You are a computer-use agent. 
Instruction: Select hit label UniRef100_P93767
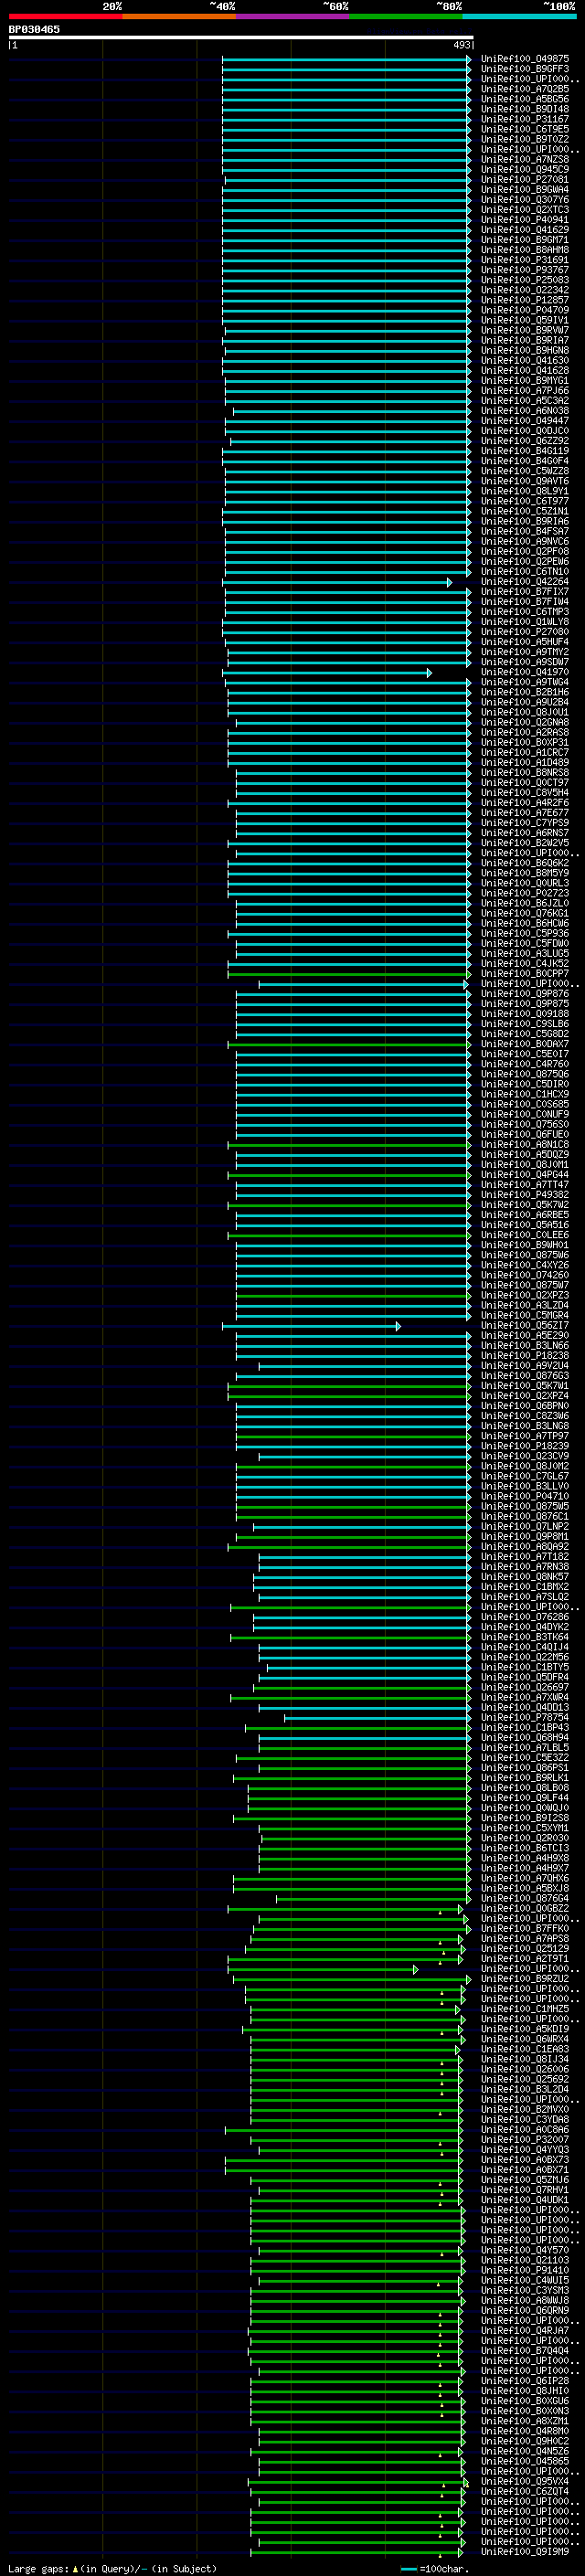(524, 270)
